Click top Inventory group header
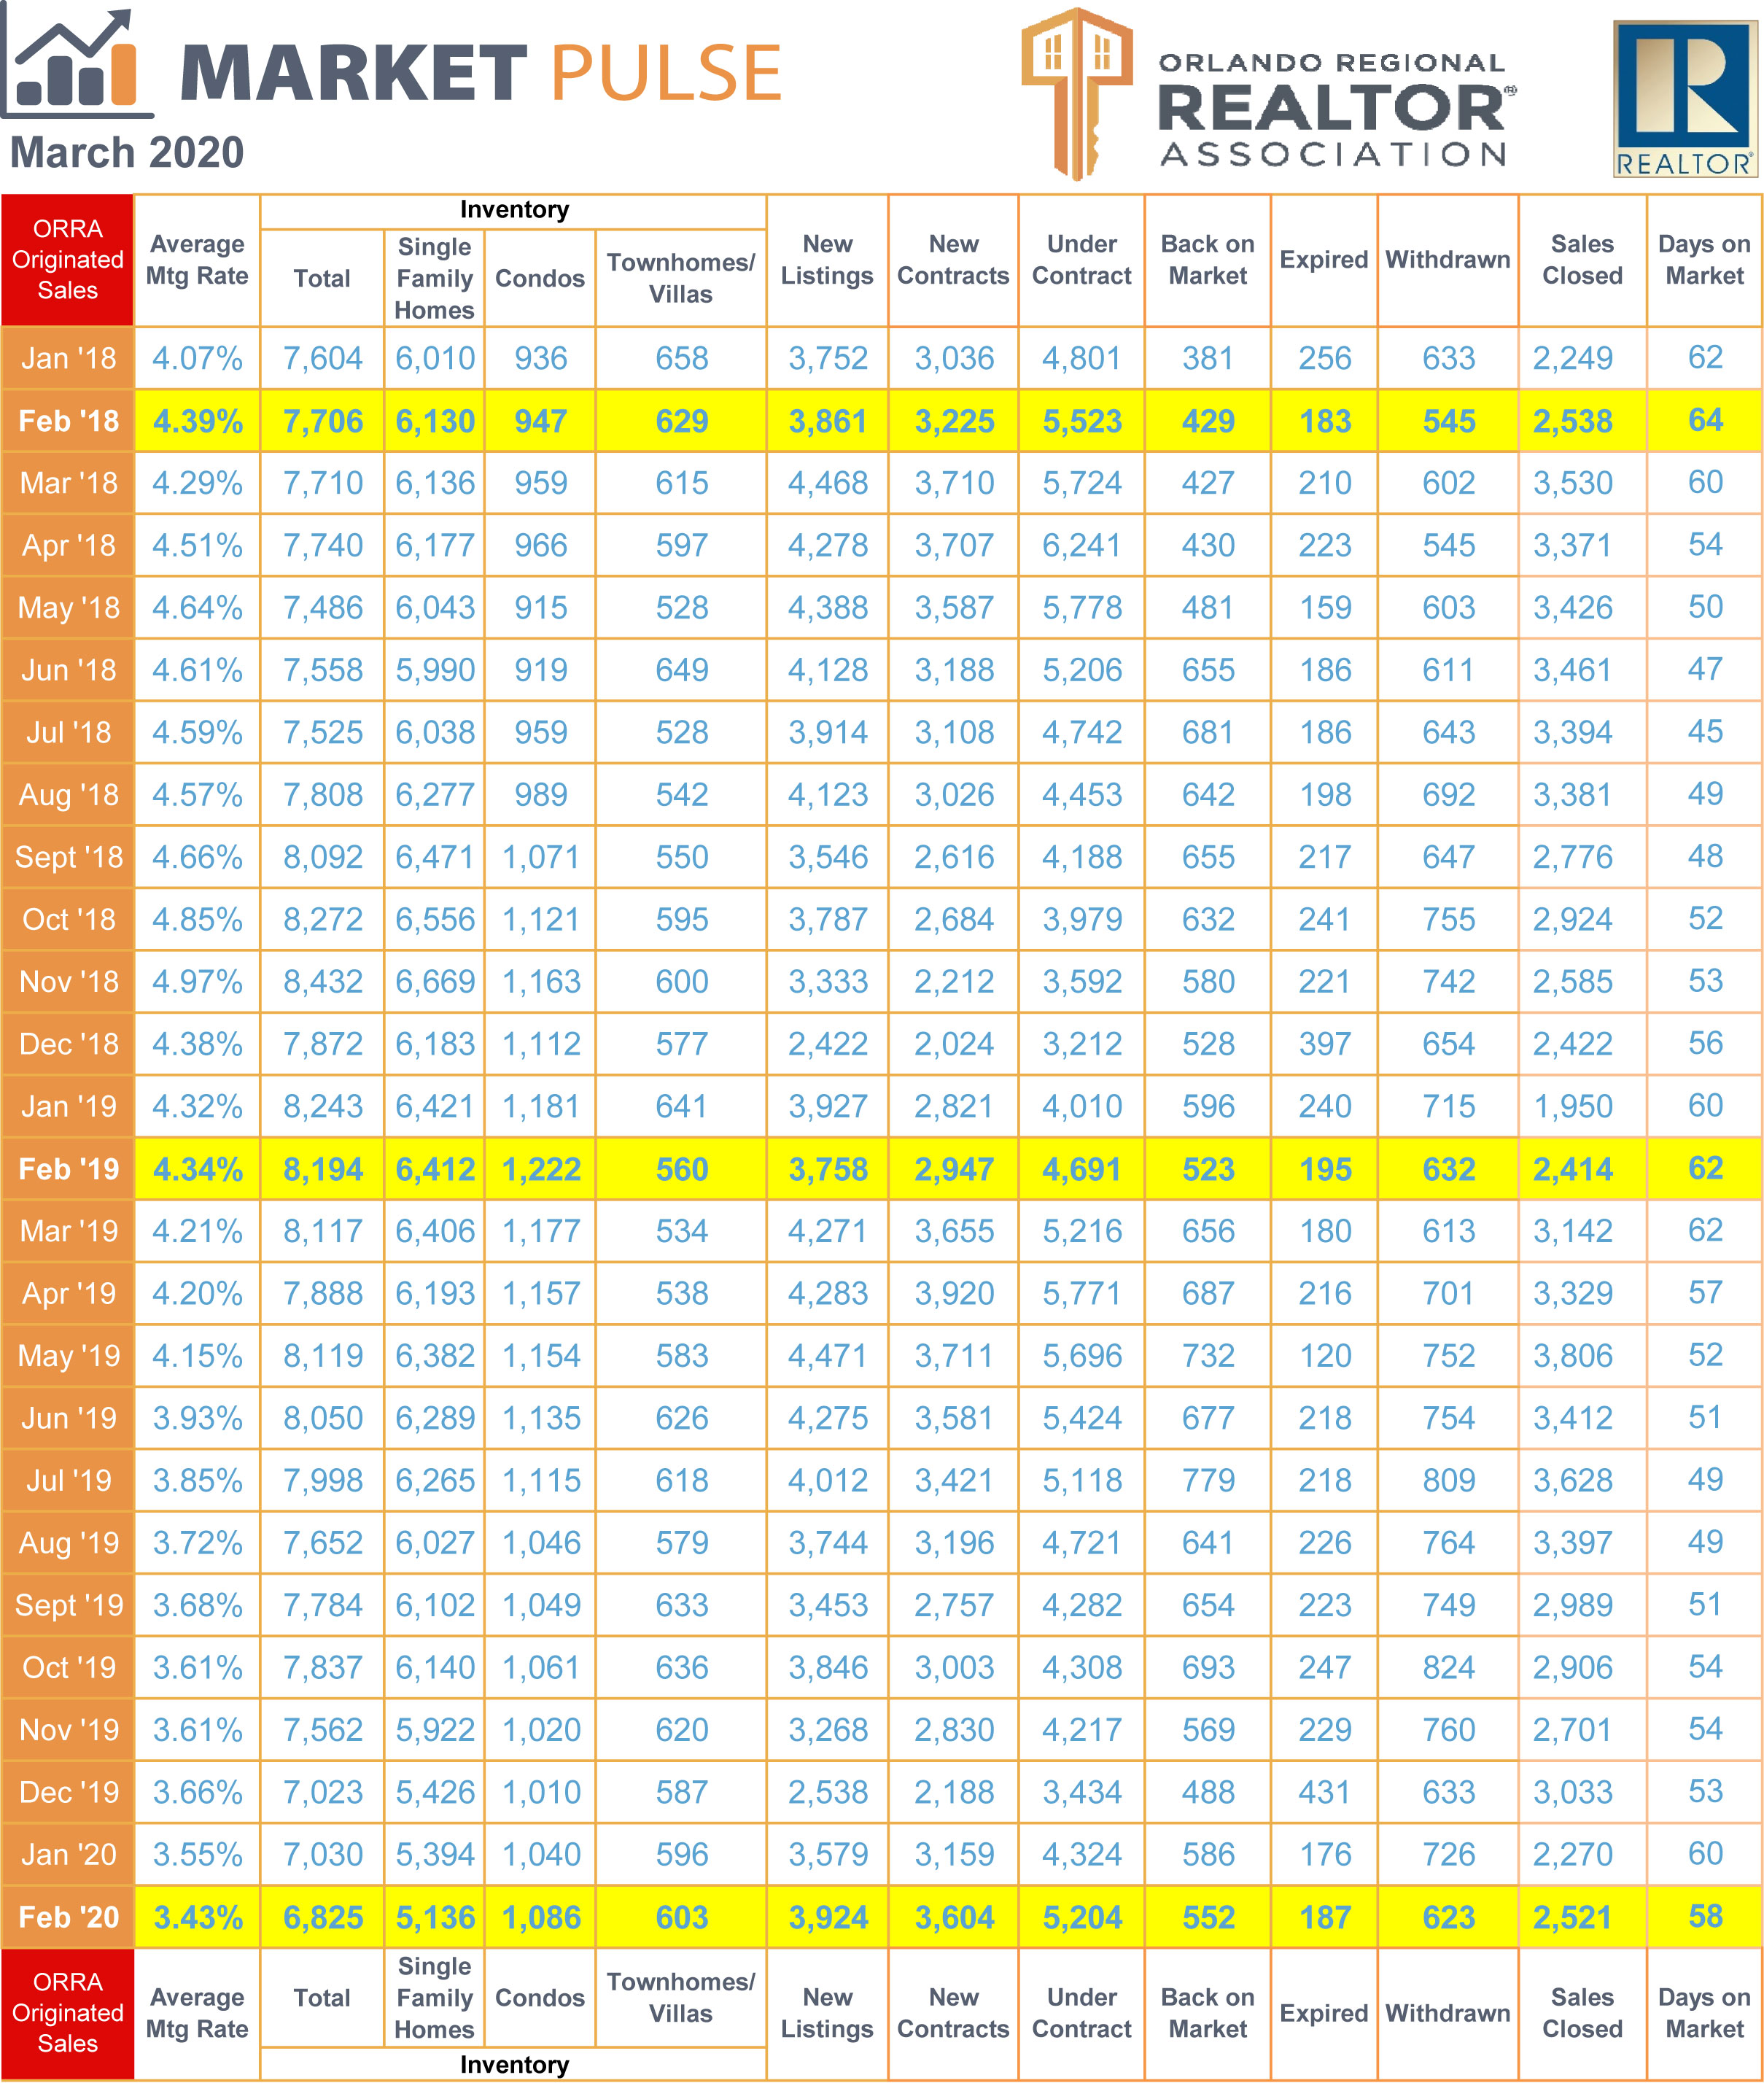The width and height of the screenshot is (1764, 2083). (514, 210)
